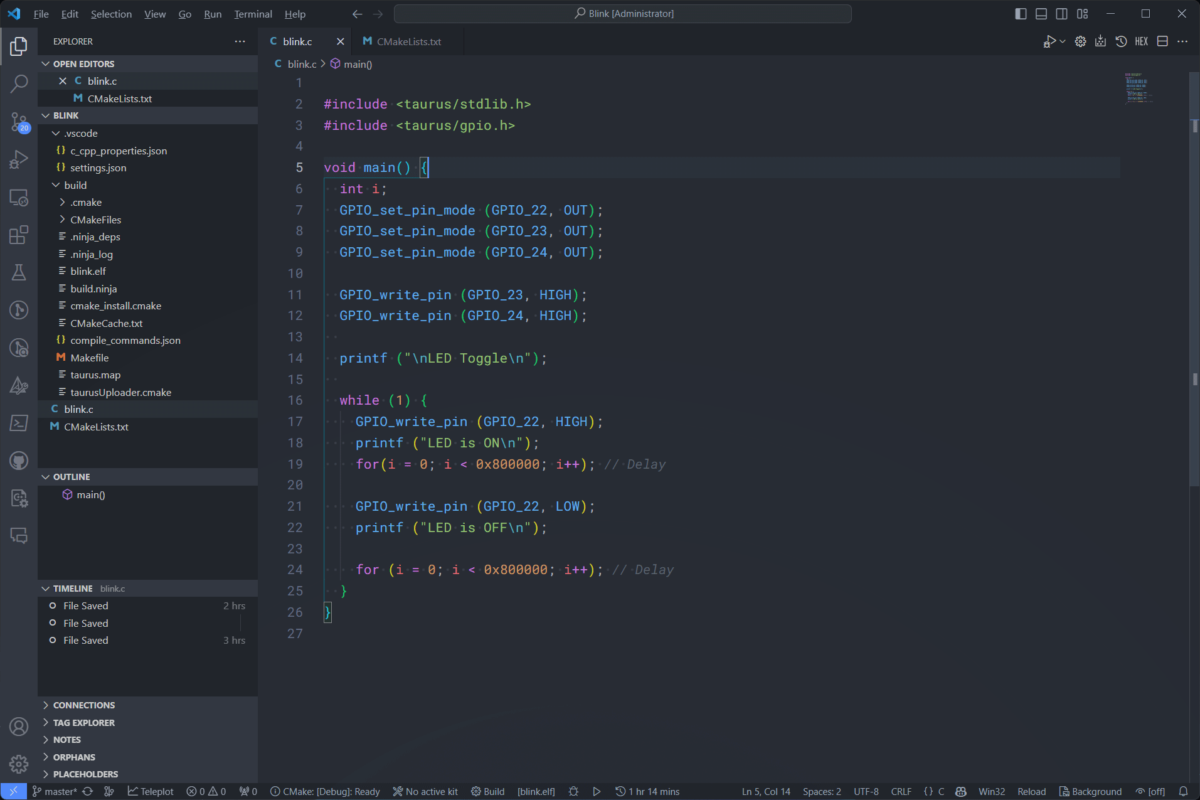This screenshot has width=1200, height=800.
Task: Open the GitHub view in activity bar
Action: [18, 460]
